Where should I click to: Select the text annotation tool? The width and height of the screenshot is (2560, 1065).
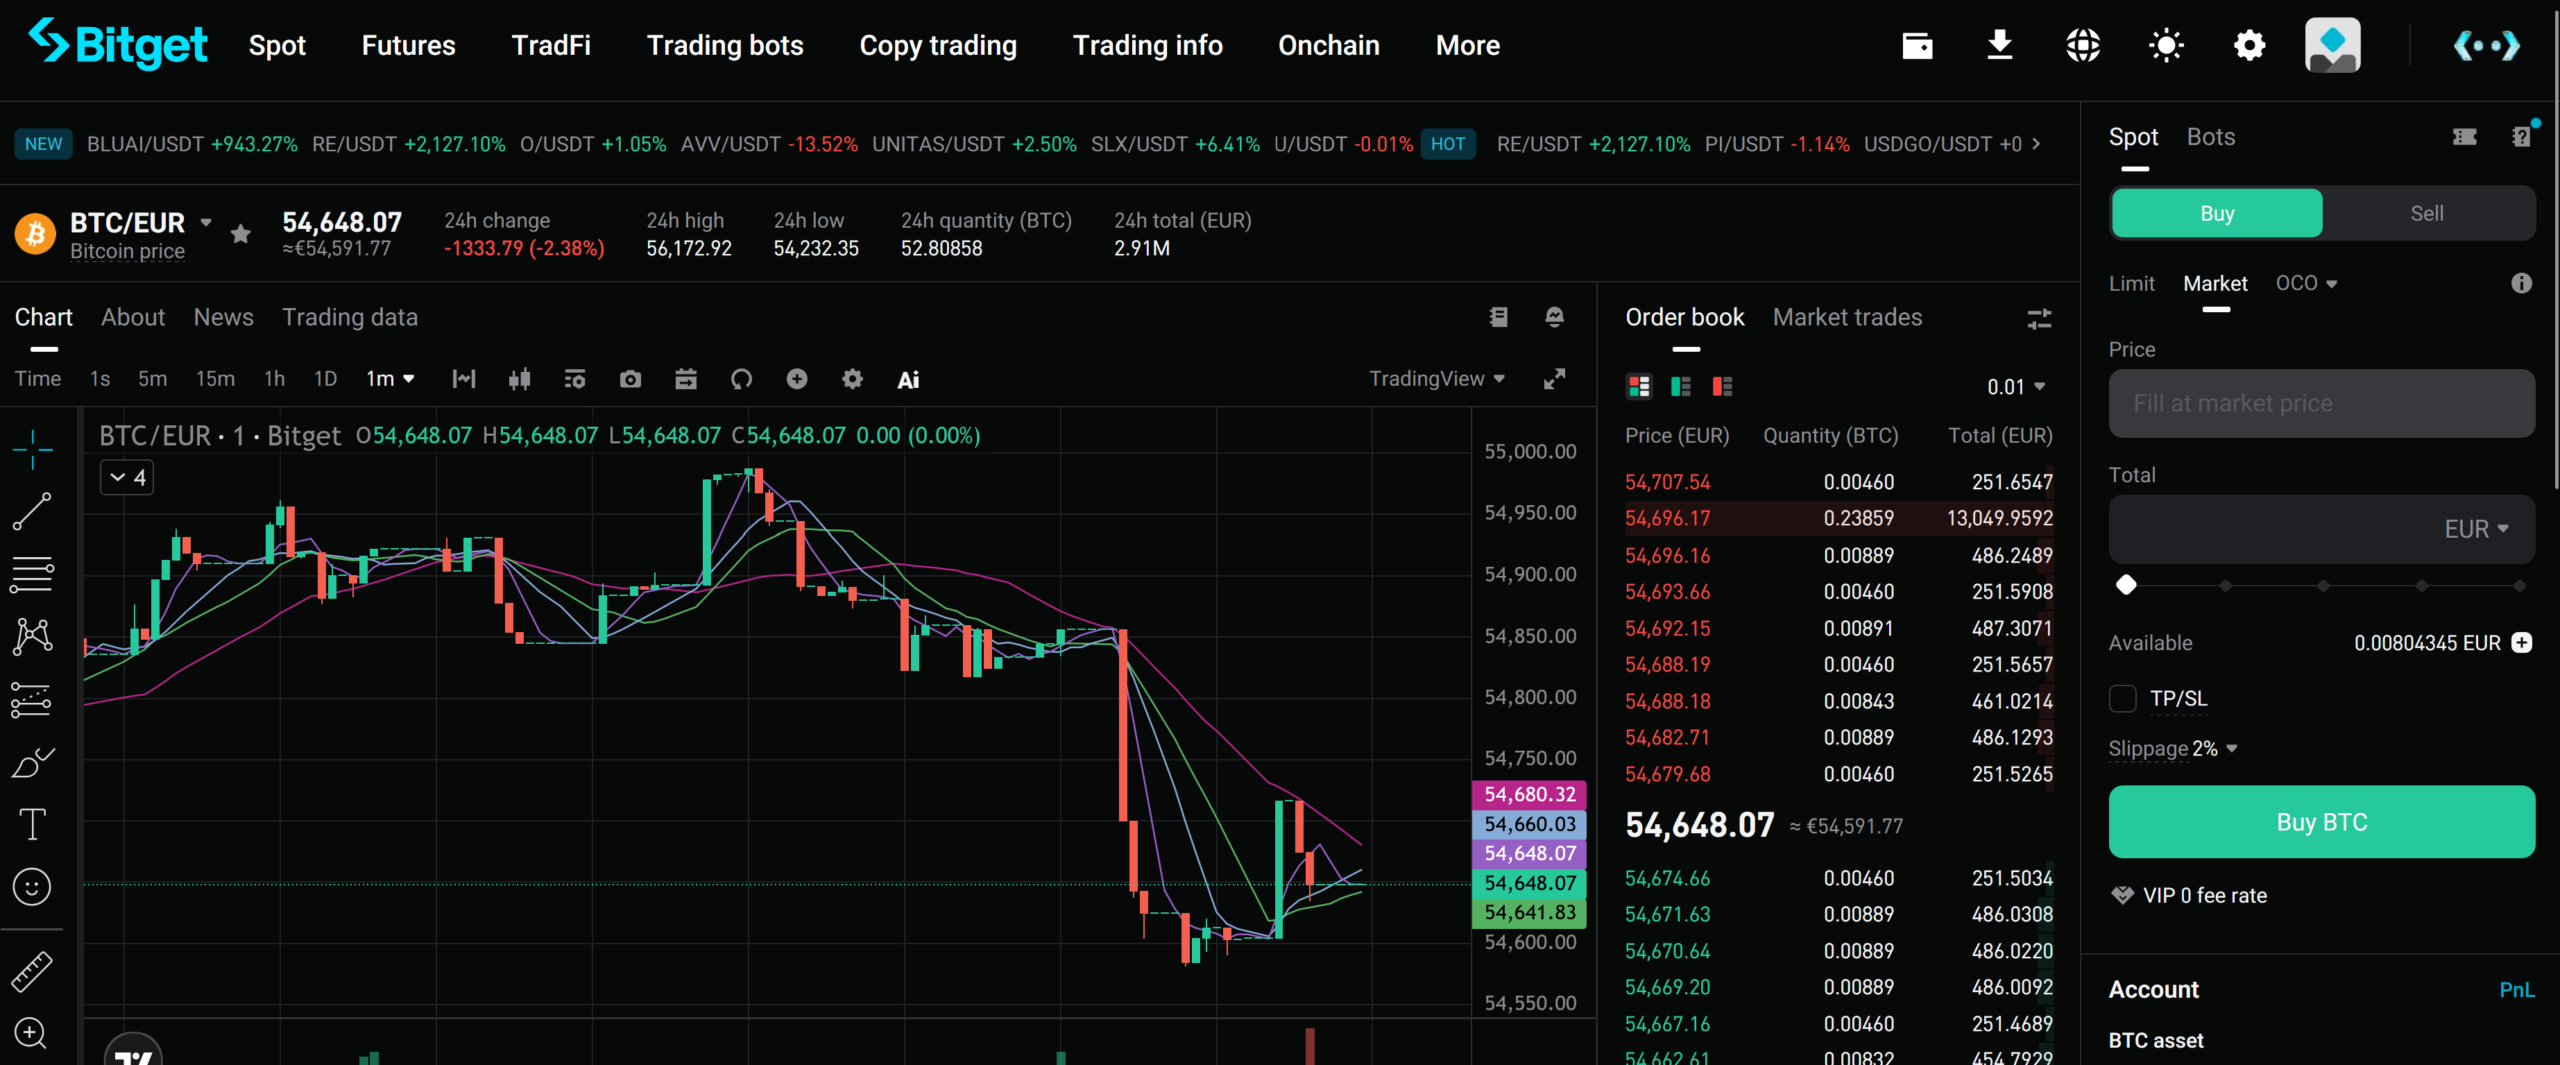click(32, 825)
